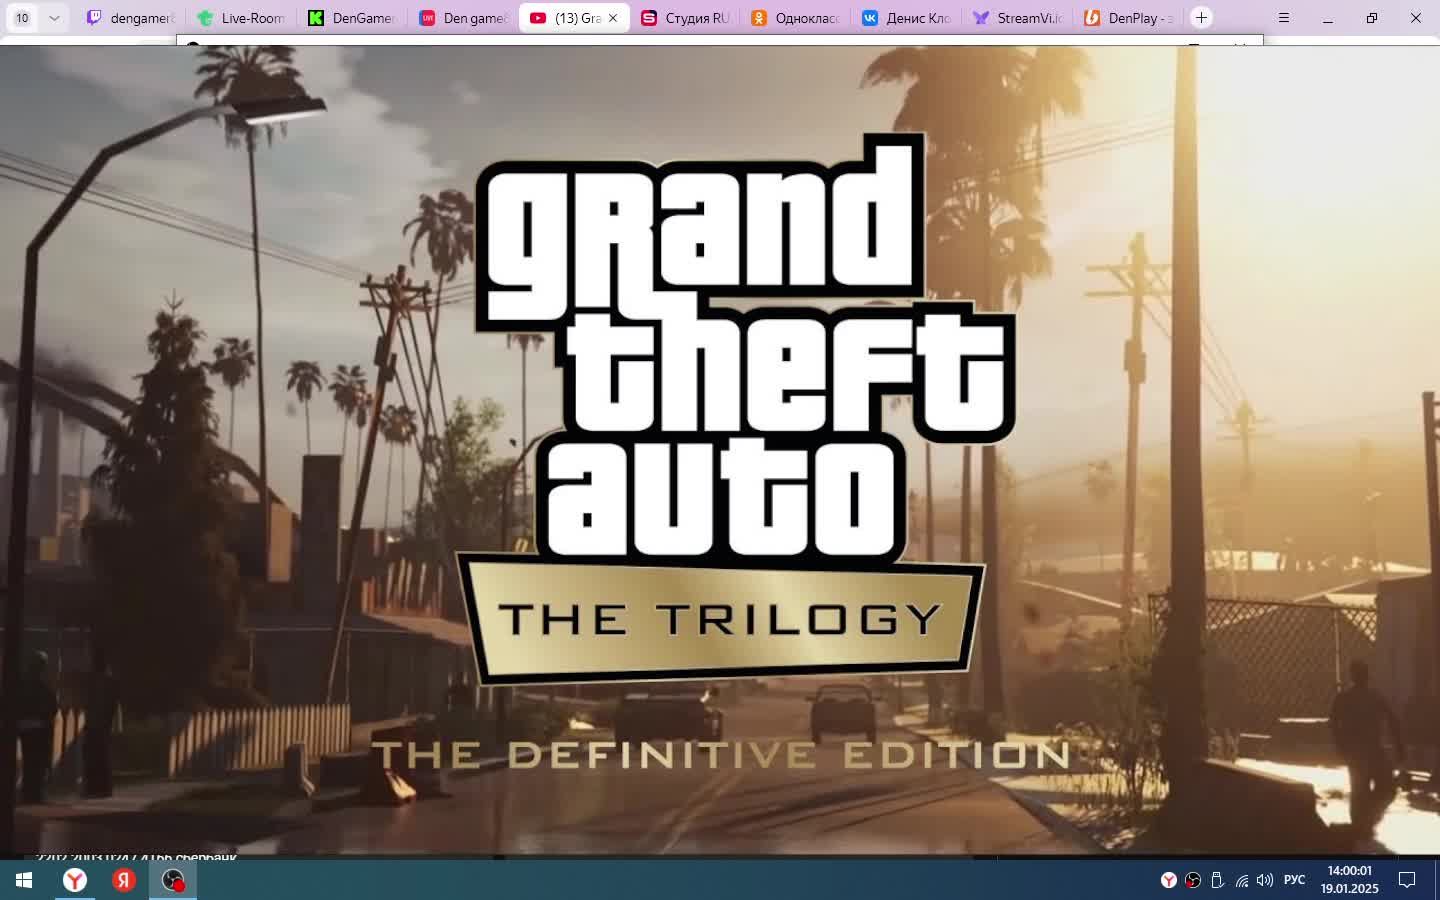Open a new browser tab
The width and height of the screenshot is (1440, 900).
click(1201, 18)
